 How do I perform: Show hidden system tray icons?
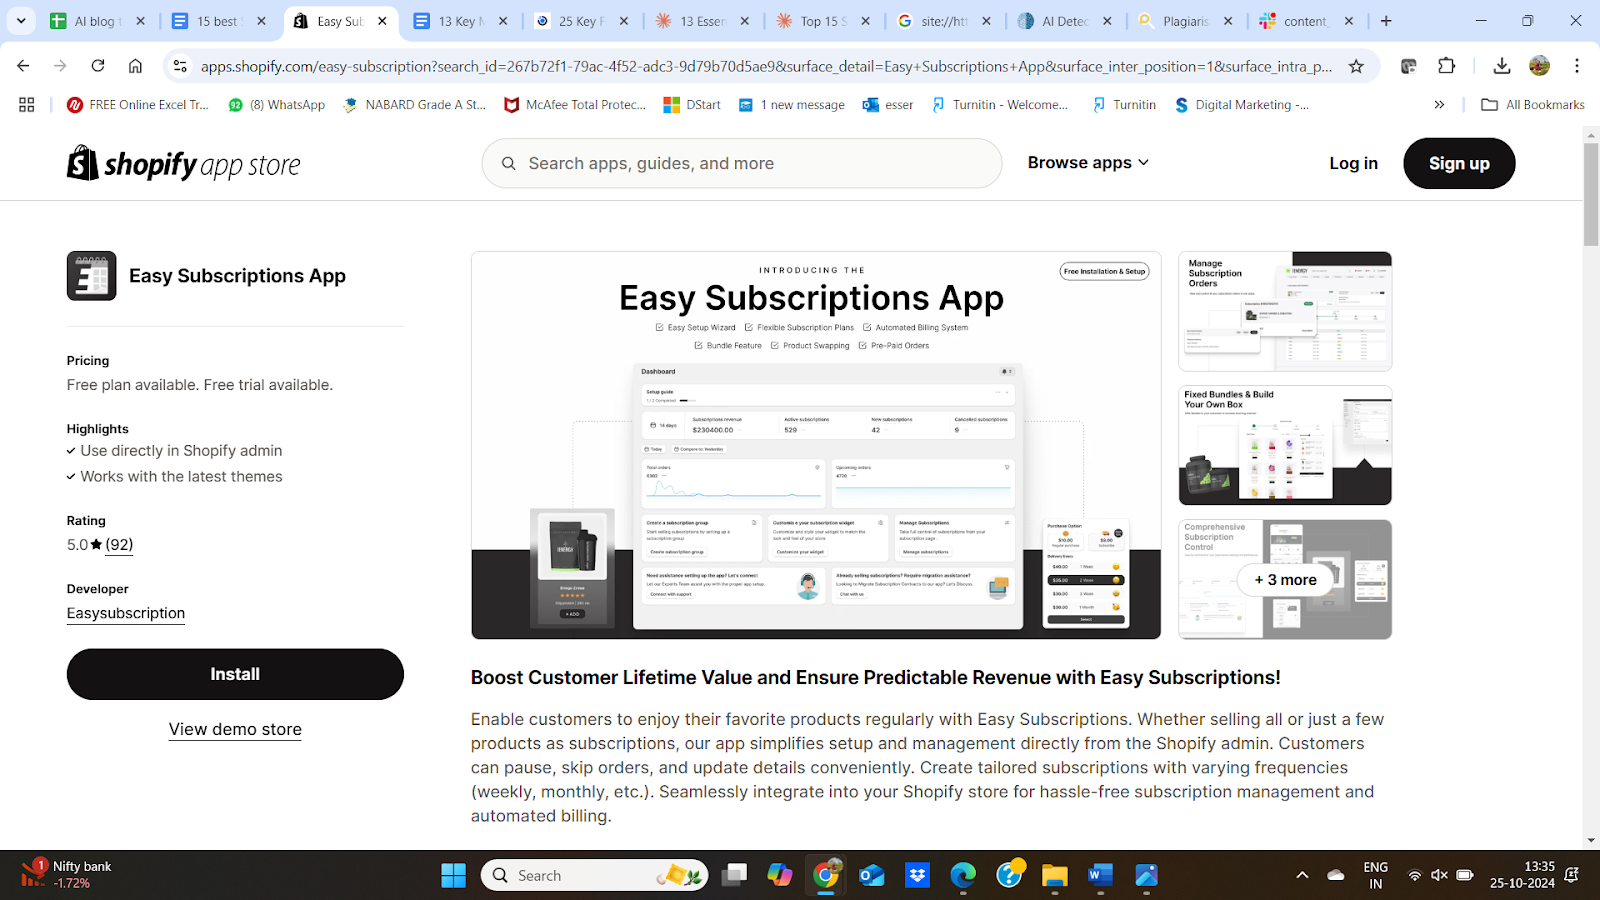[1302, 875]
